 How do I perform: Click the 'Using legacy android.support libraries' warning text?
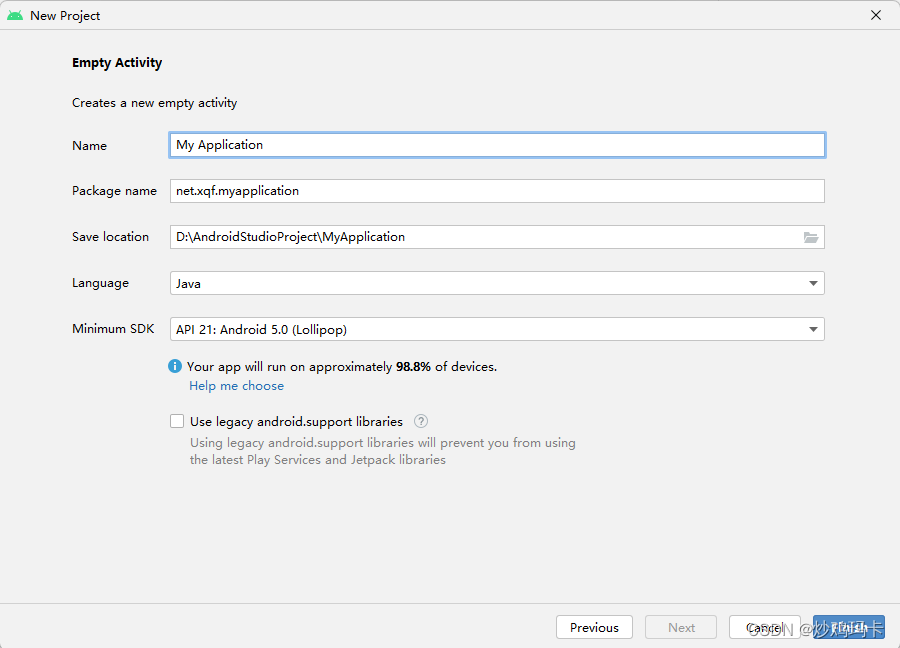[383, 451]
